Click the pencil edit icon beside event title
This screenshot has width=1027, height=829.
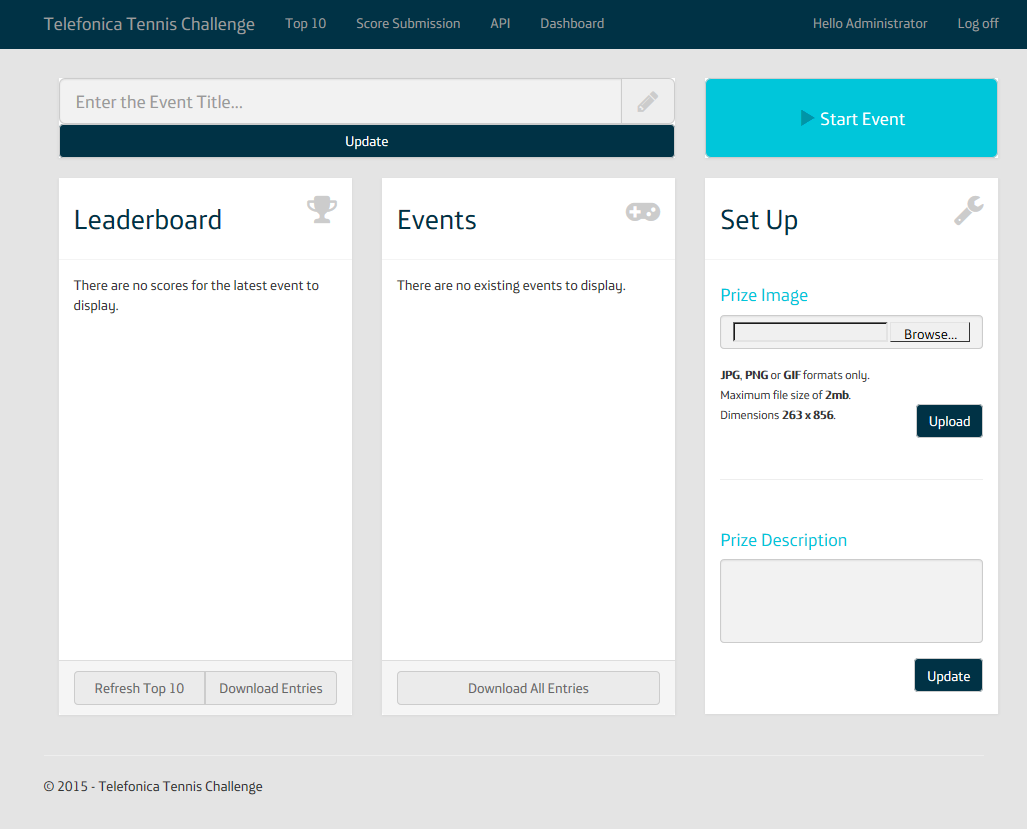point(647,101)
